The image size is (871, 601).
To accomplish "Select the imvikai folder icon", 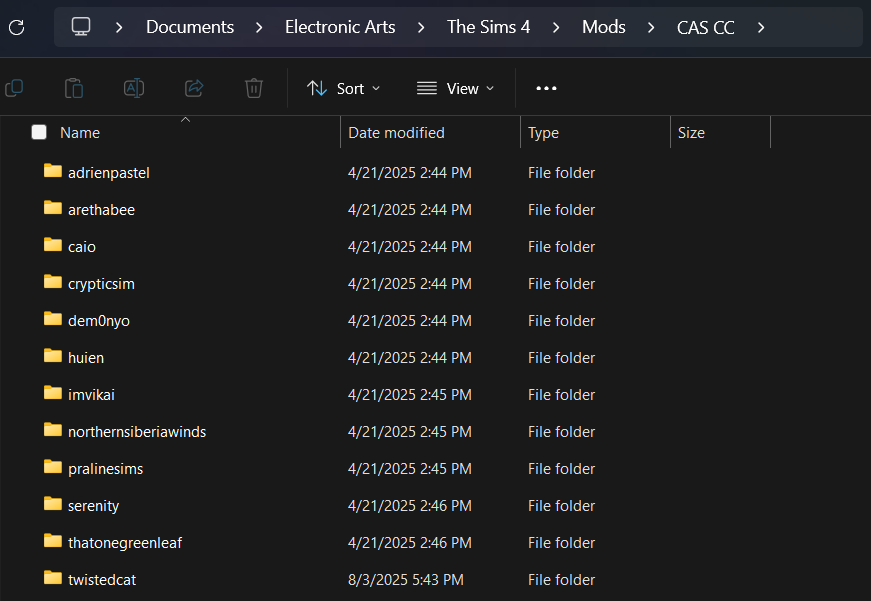I will [53, 393].
